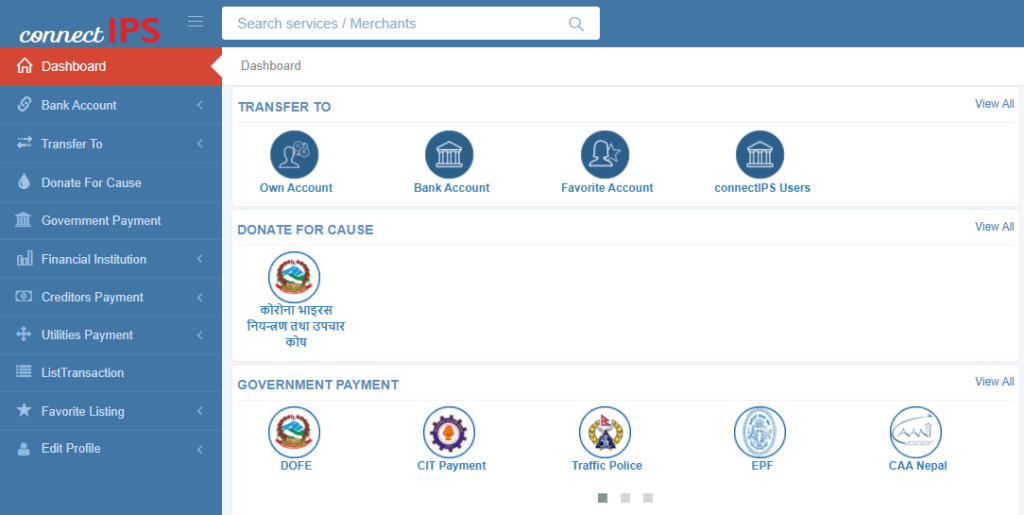The width and height of the screenshot is (1024, 515).
Task: Click the Favorite Listing star icon
Action: 24,410
